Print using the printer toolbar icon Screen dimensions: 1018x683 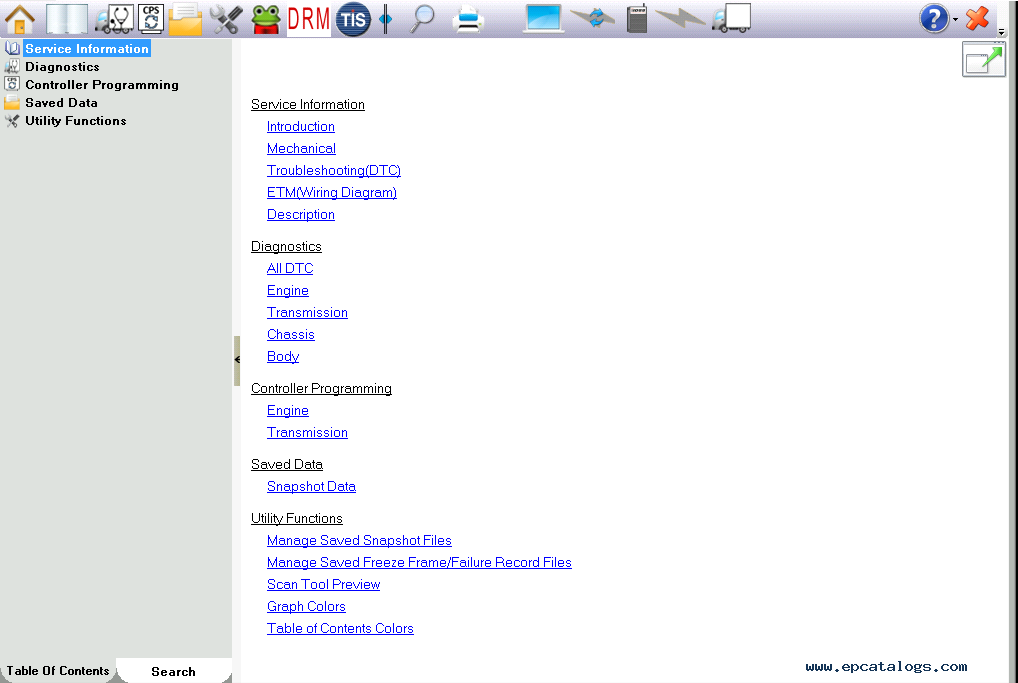[467, 19]
